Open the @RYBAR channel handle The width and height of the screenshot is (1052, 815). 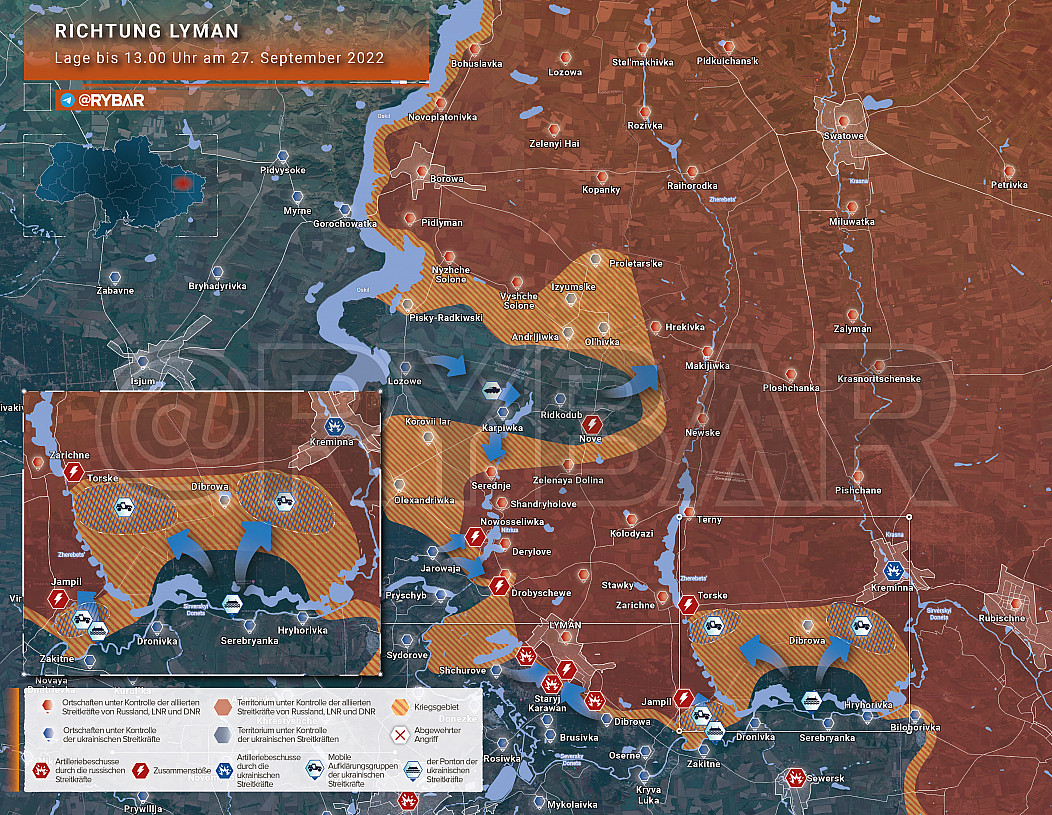point(106,100)
